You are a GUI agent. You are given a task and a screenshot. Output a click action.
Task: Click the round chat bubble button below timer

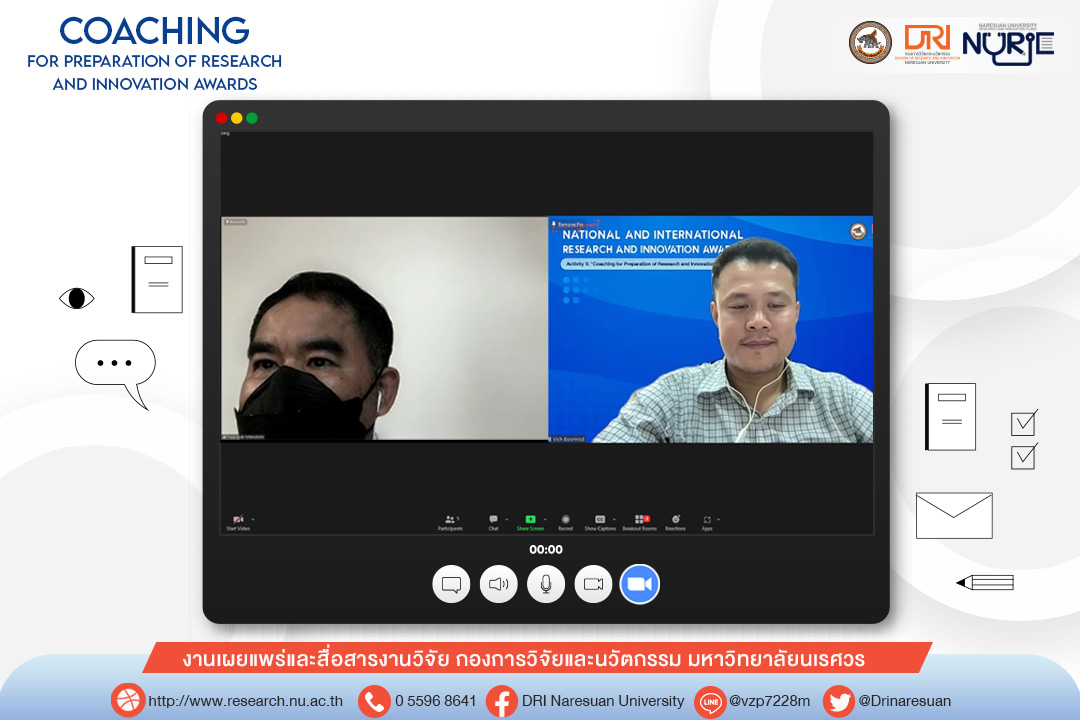click(x=451, y=584)
